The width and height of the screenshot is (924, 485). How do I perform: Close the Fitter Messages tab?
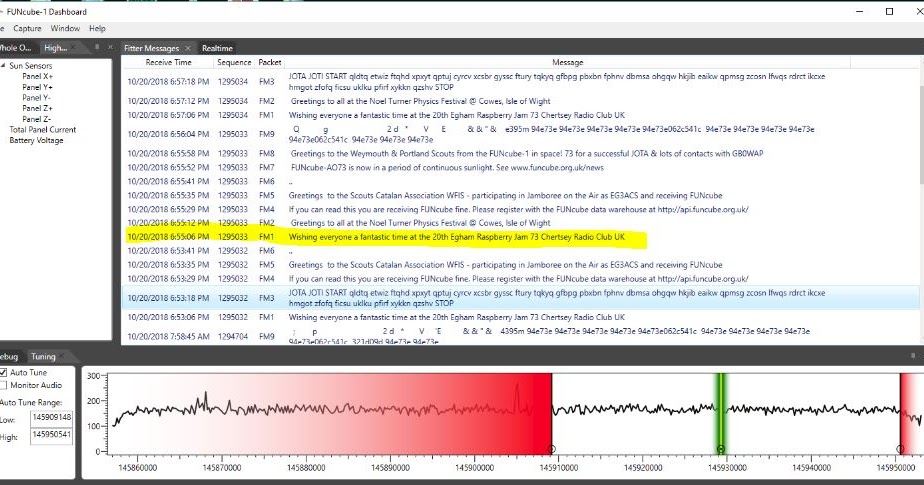click(188, 48)
